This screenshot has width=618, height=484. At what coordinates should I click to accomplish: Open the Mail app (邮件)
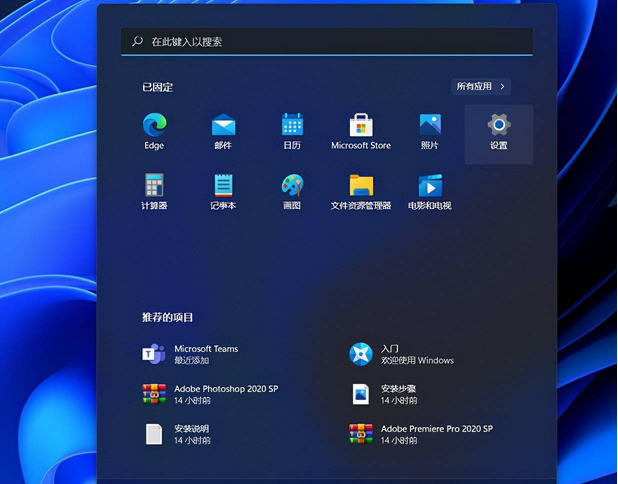(x=223, y=125)
